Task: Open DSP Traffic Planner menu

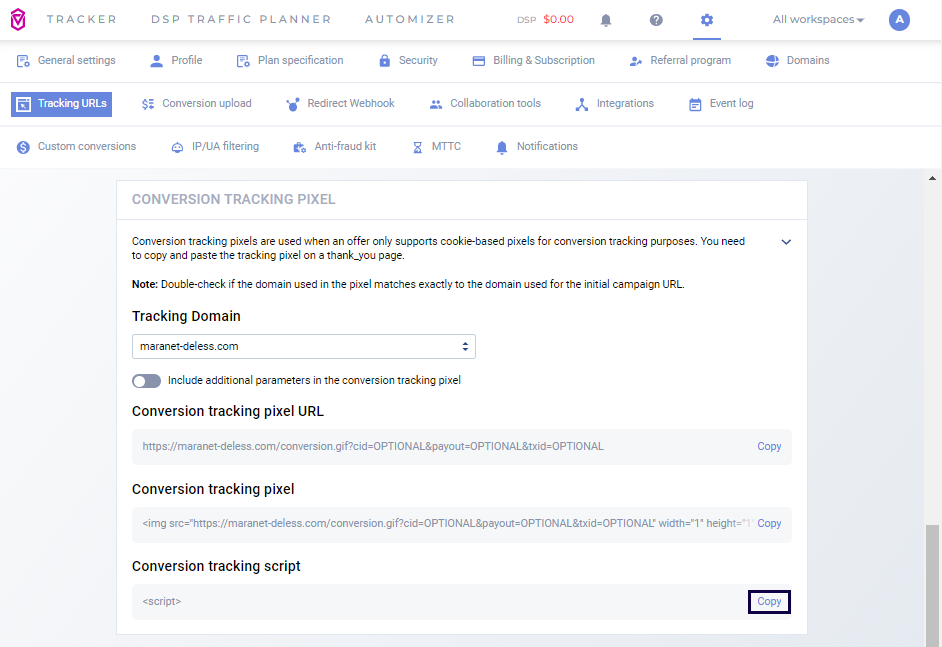Action: point(241,20)
